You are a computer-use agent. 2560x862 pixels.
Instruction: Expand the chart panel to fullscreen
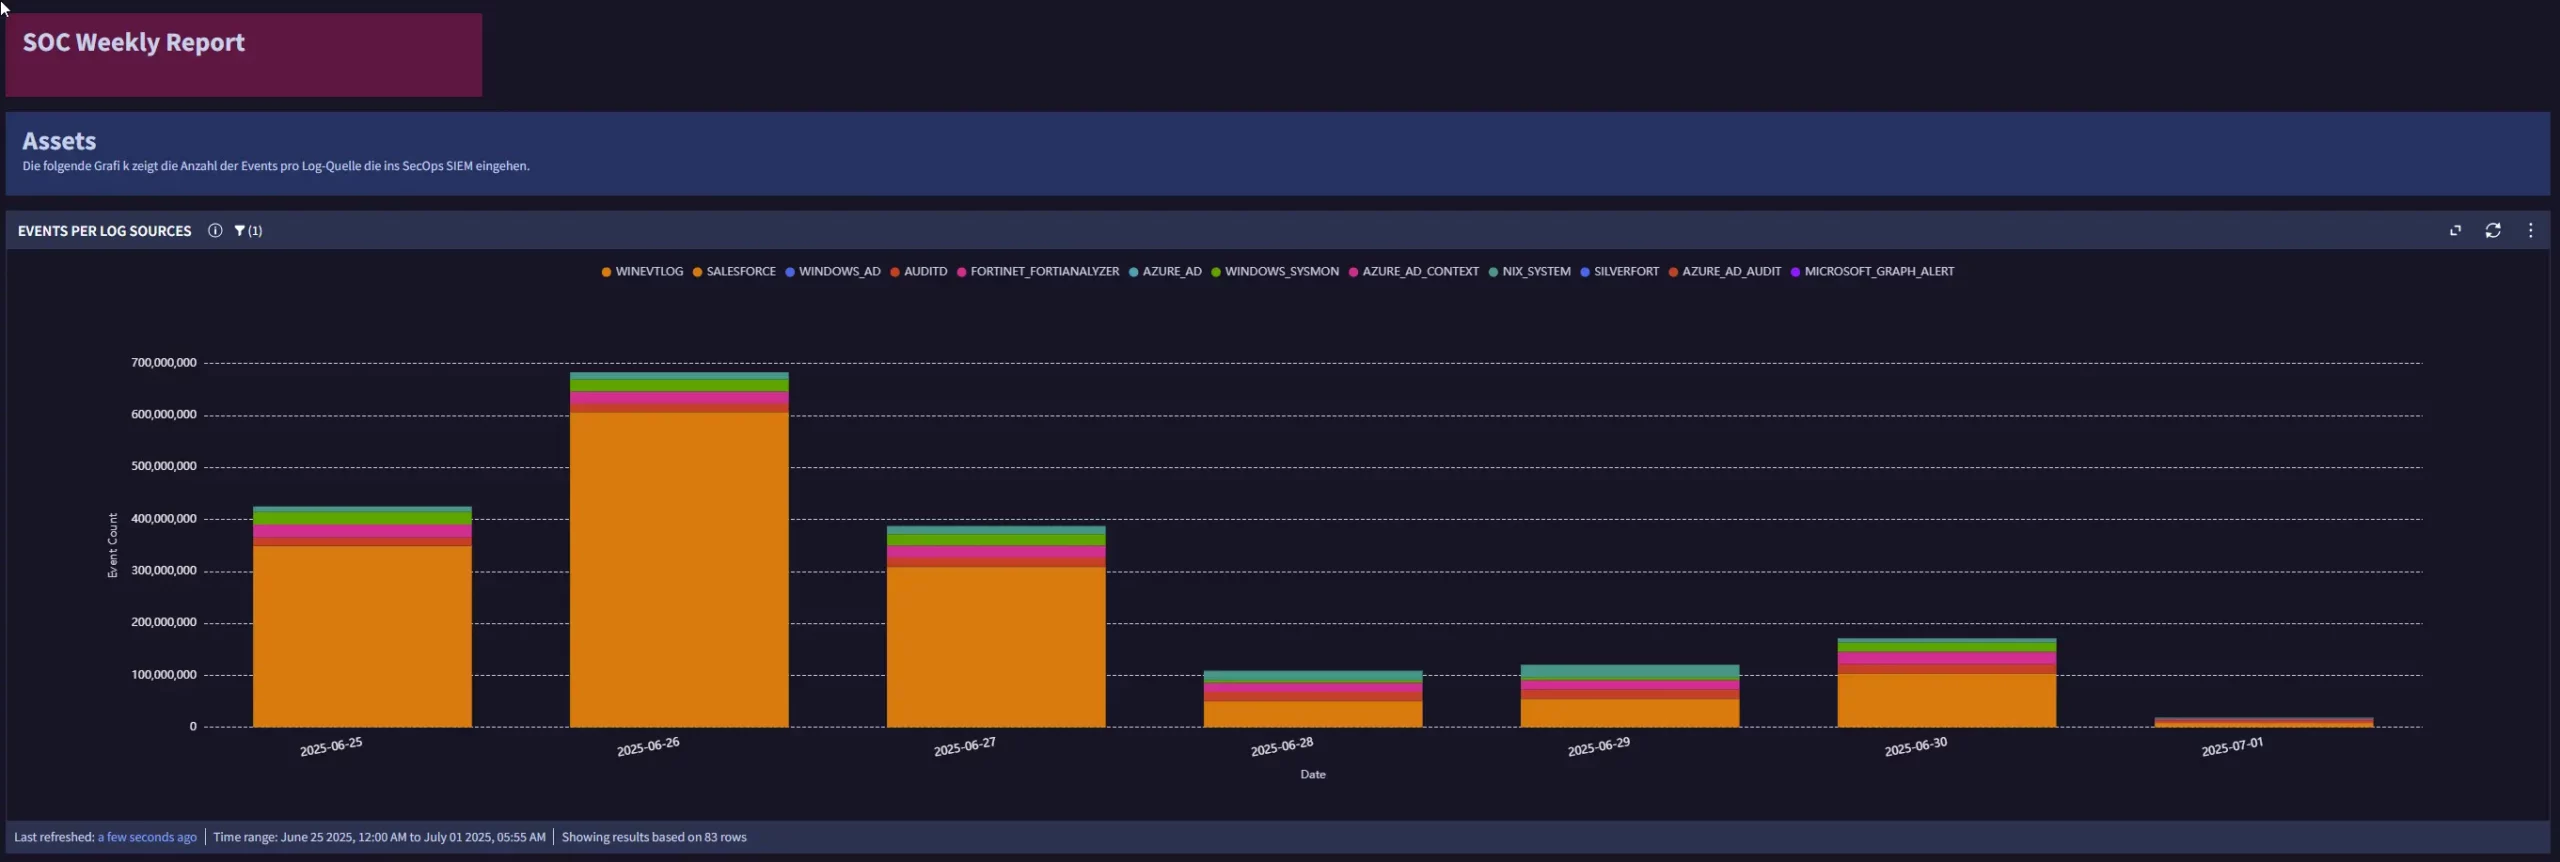pos(2455,231)
